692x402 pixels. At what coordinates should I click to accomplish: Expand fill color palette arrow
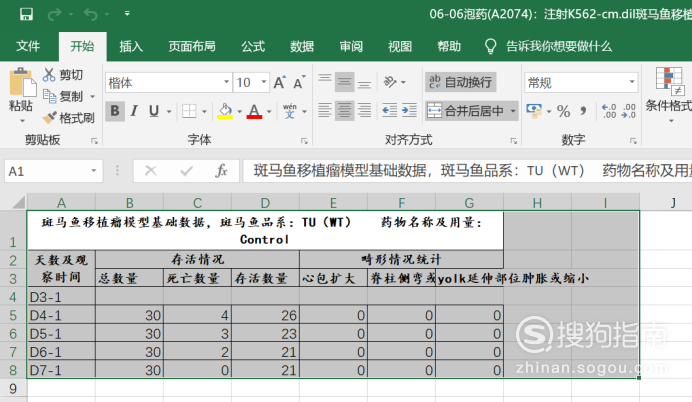240,111
